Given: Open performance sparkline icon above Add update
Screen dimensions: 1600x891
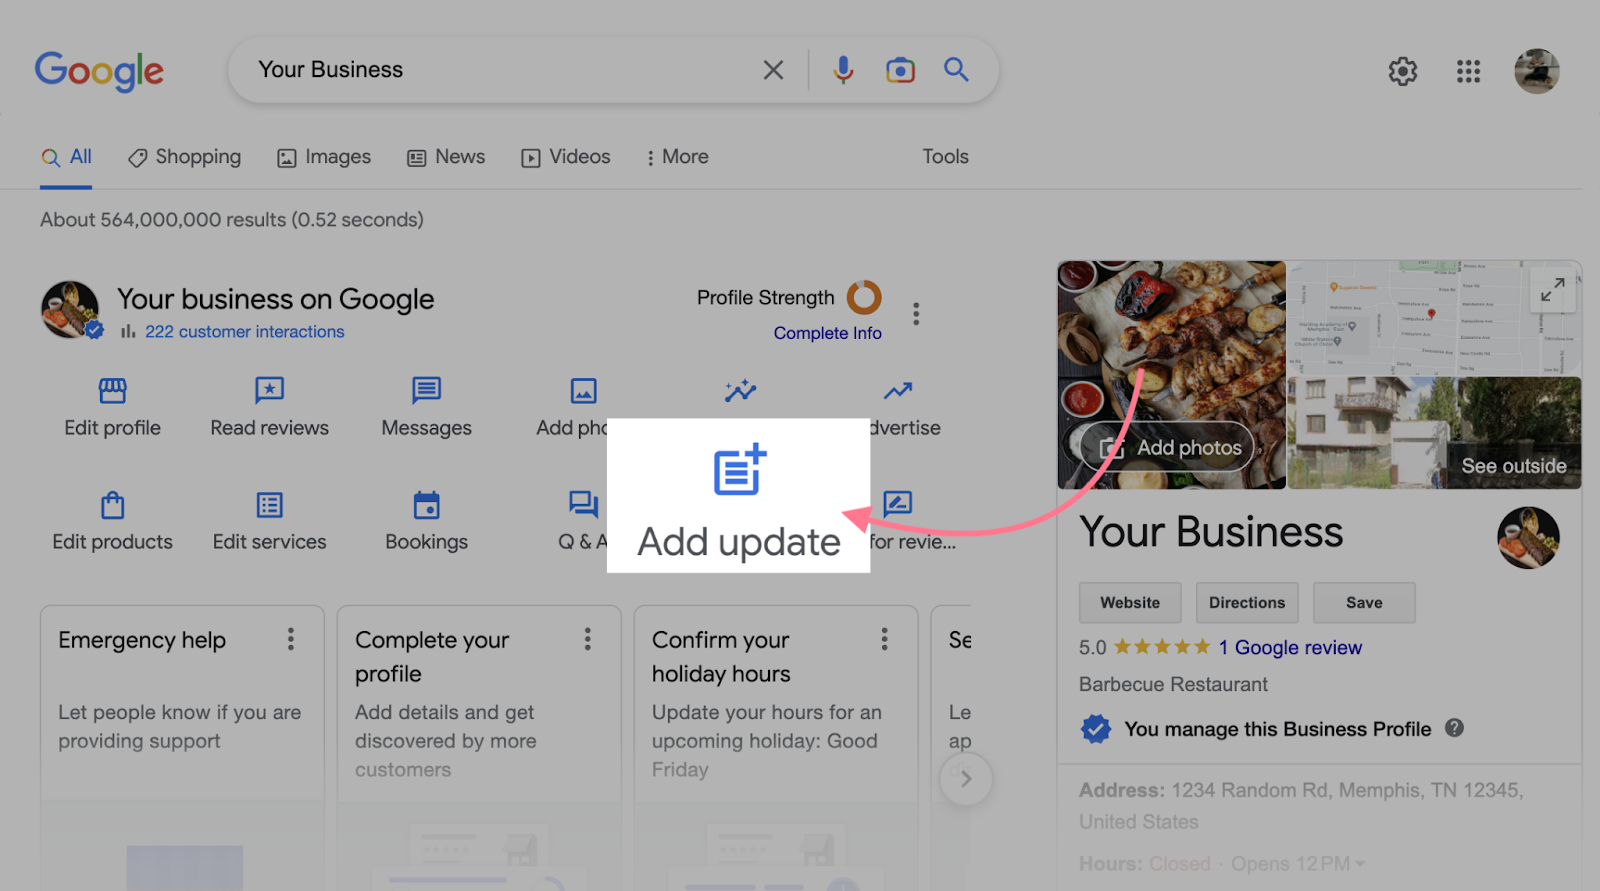Looking at the screenshot, I should tap(741, 390).
